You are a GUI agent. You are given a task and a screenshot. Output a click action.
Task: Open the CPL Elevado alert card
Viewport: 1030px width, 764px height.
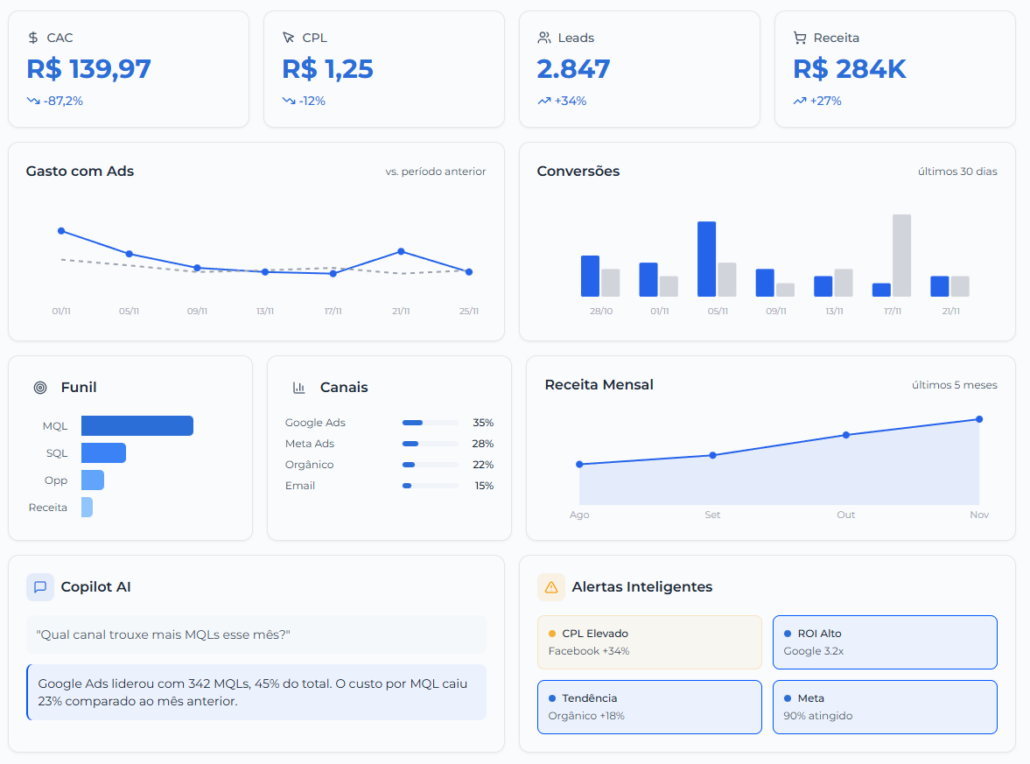pos(649,642)
